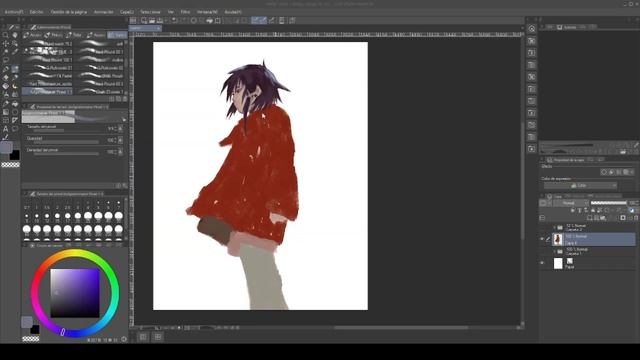This screenshot has width=640, height=360.
Task: Select the Pen tool
Action: 5,69
